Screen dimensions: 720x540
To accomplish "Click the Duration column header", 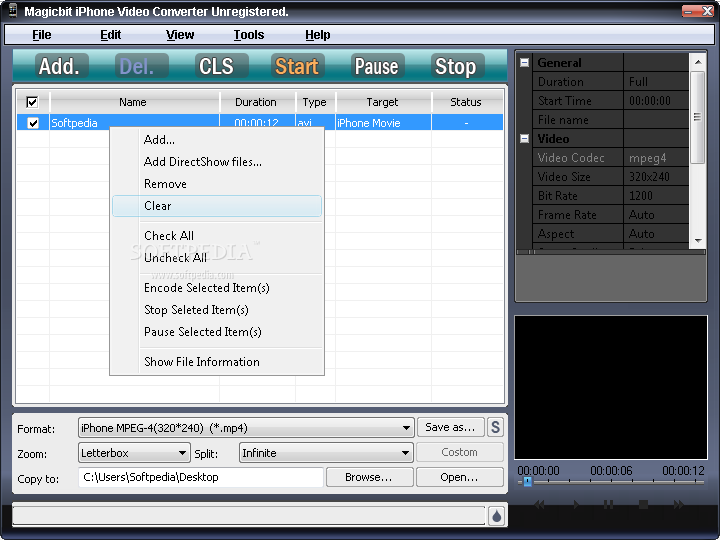I will (257, 102).
